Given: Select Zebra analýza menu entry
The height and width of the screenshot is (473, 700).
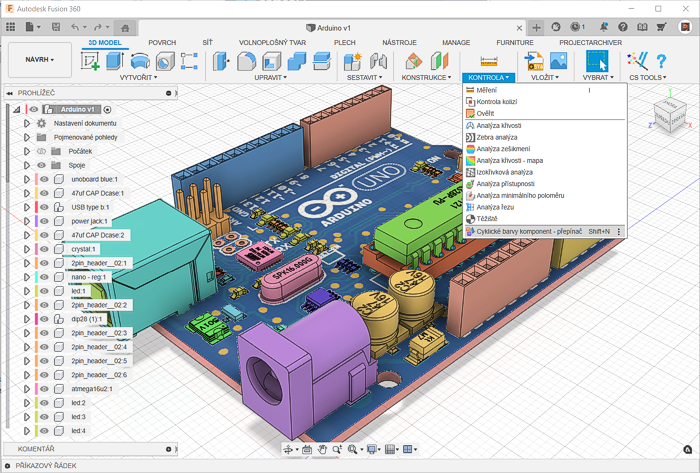Looking at the screenshot, I should pos(545,137).
